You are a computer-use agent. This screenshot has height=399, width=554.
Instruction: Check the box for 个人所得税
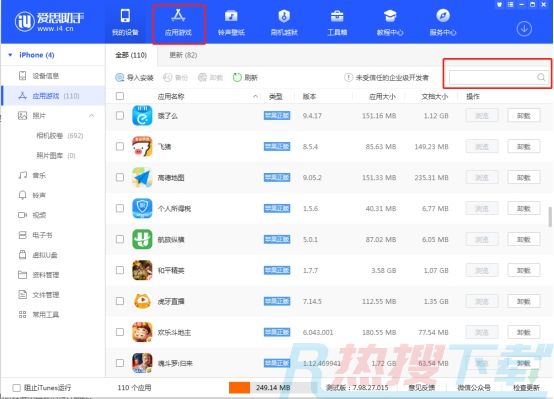coord(120,208)
